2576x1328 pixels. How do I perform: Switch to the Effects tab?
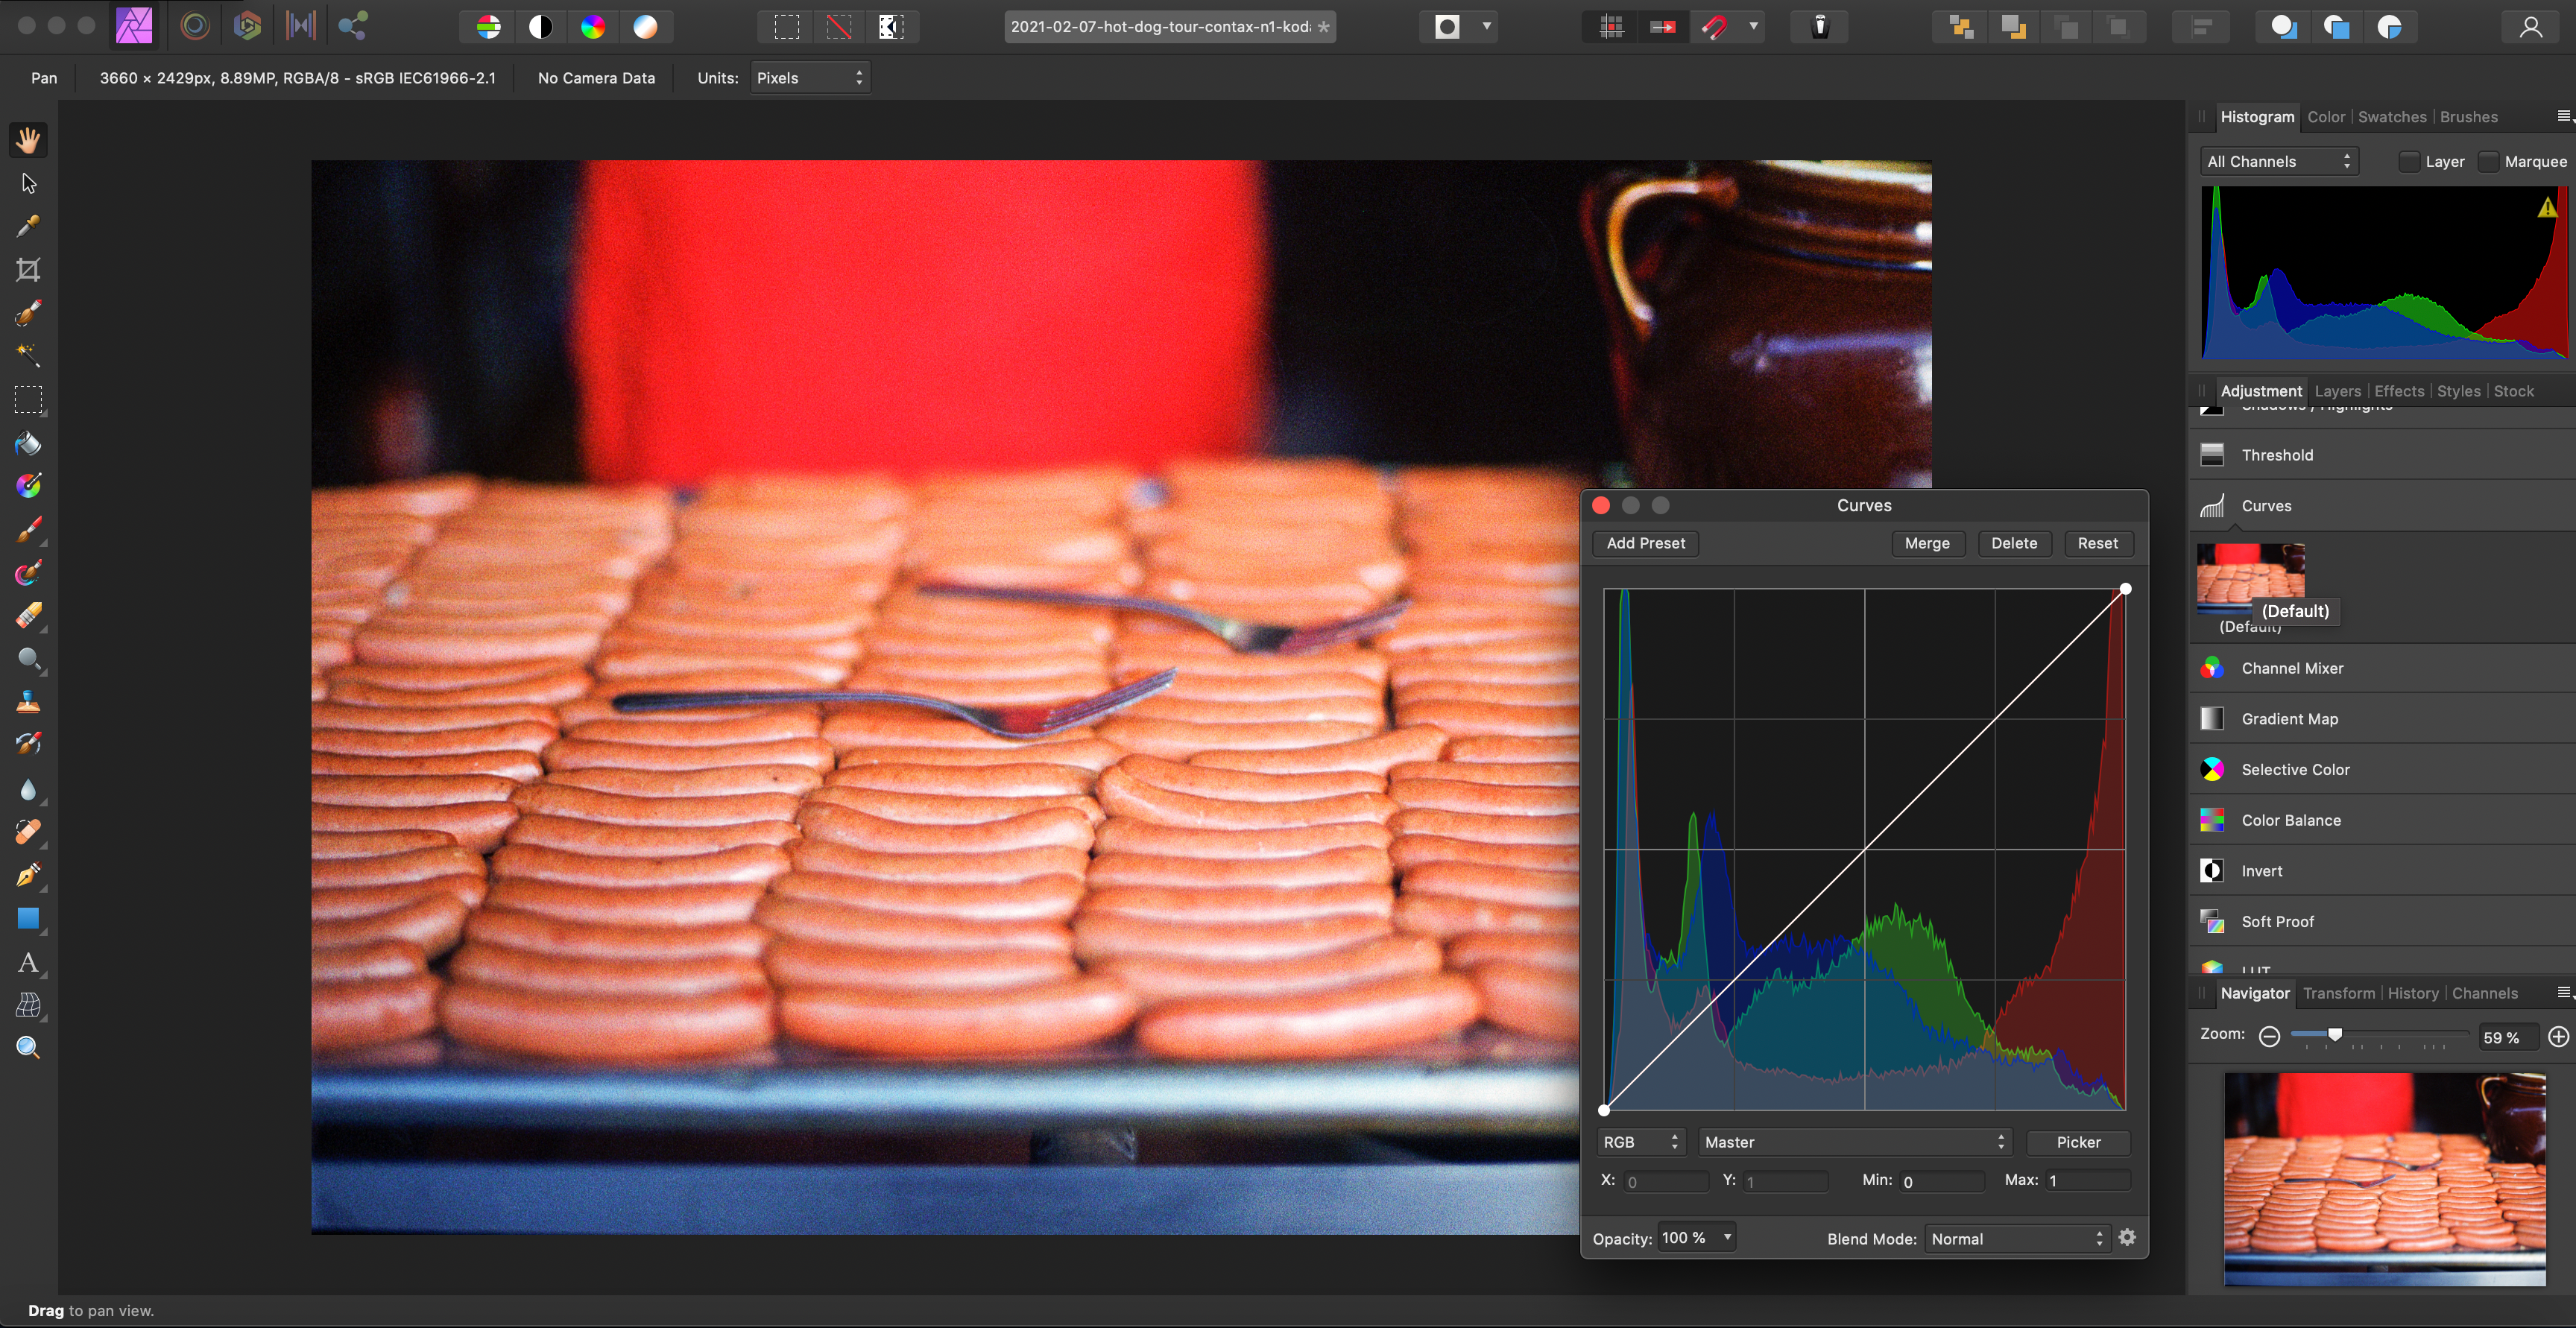tap(2399, 391)
